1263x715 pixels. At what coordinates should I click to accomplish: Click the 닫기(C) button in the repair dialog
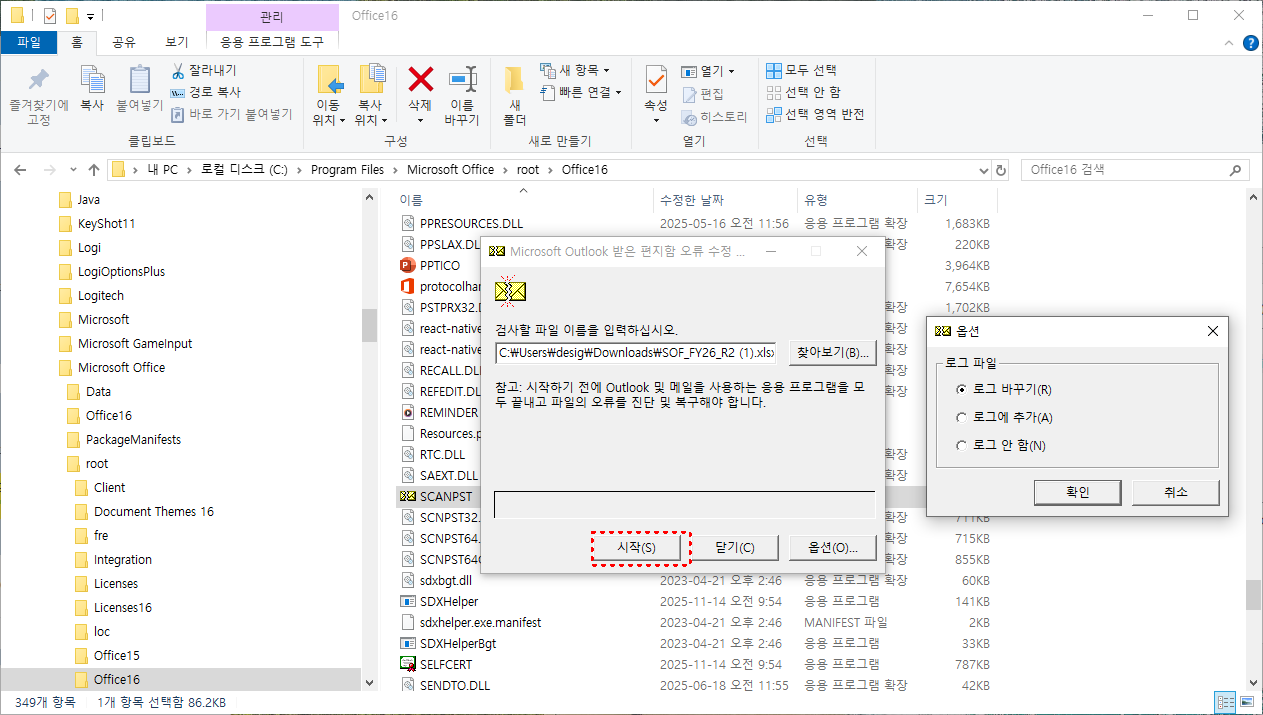coord(734,548)
